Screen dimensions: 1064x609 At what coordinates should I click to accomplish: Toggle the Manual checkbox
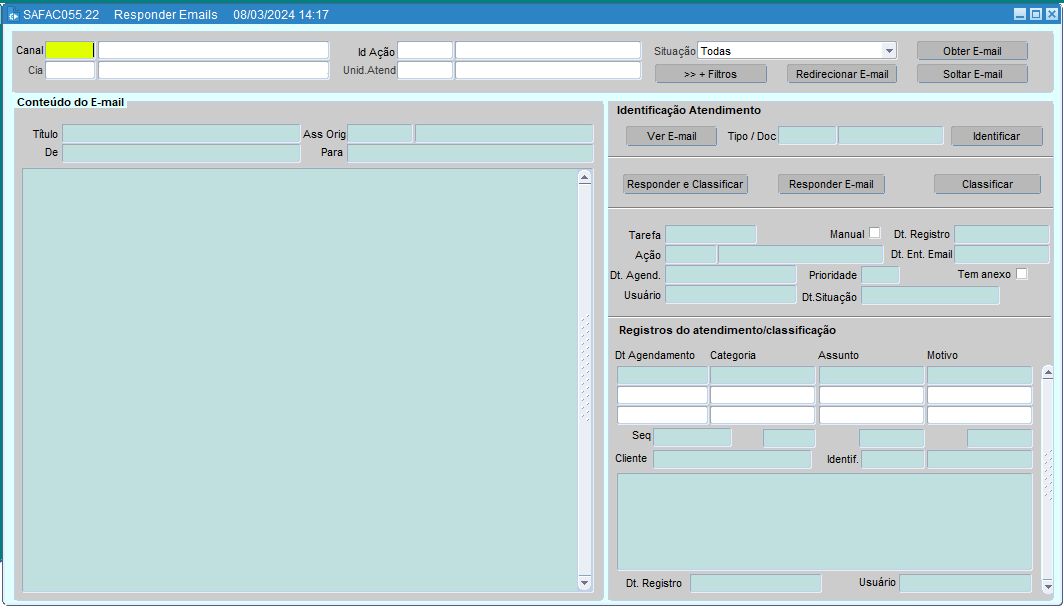click(x=875, y=233)
